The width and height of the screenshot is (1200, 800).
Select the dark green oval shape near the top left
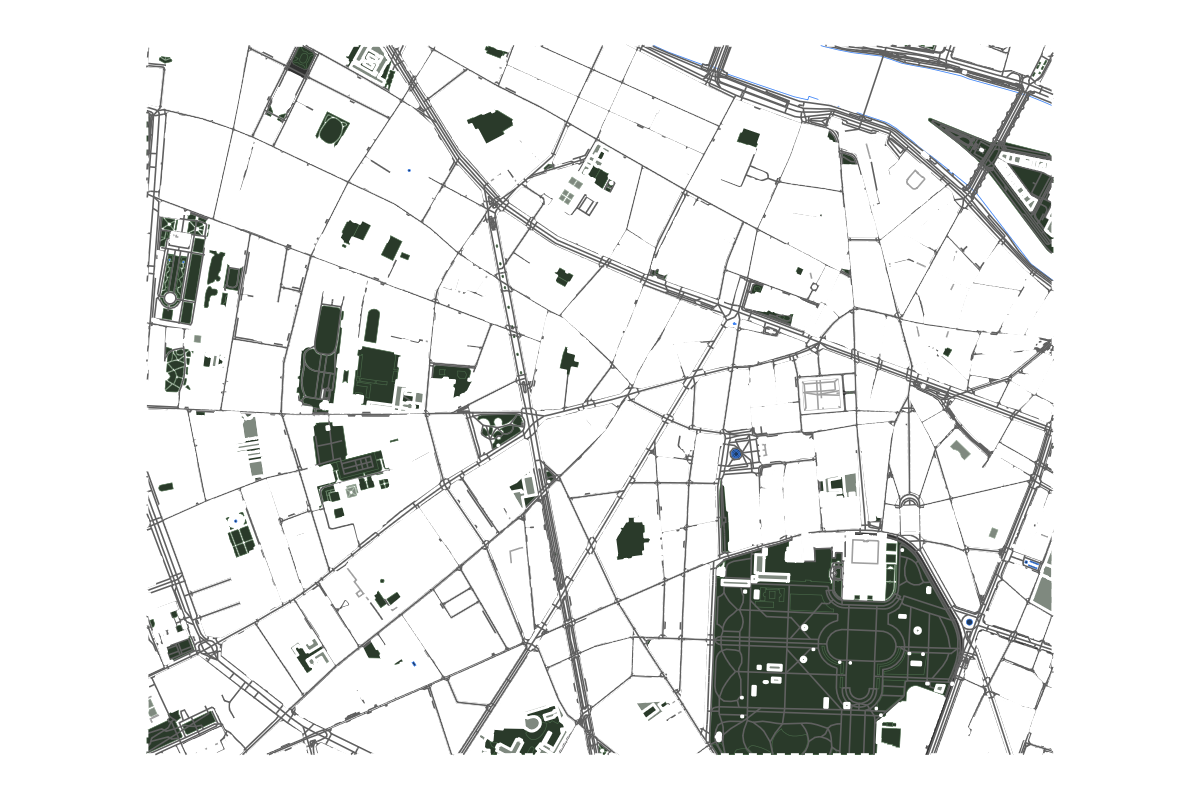point(333,129)
